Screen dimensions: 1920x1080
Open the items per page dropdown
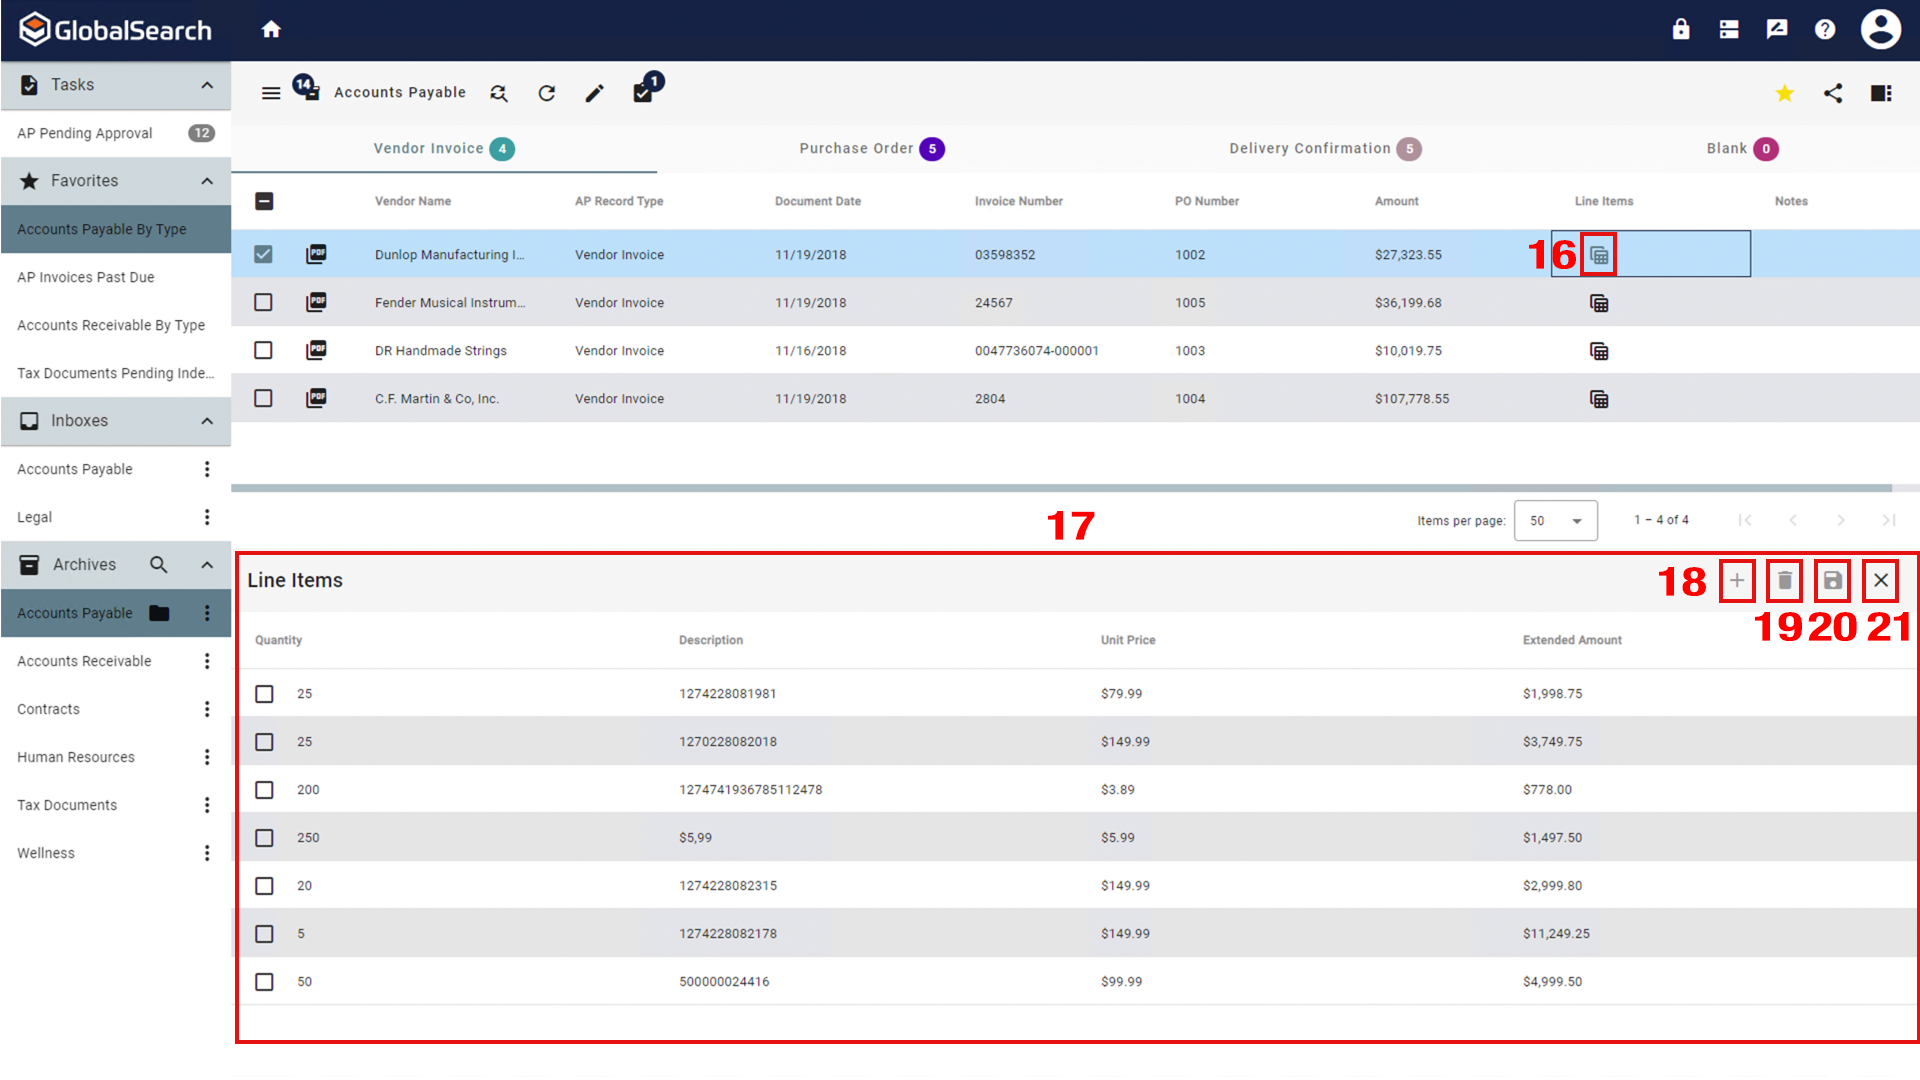click(1555, 520)
